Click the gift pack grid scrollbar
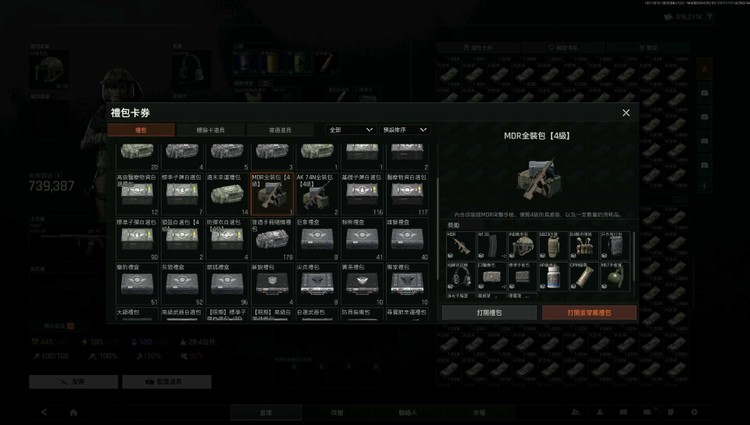Image resolution: width=750 pixels, height=425 pixels. tap(438, 229)
